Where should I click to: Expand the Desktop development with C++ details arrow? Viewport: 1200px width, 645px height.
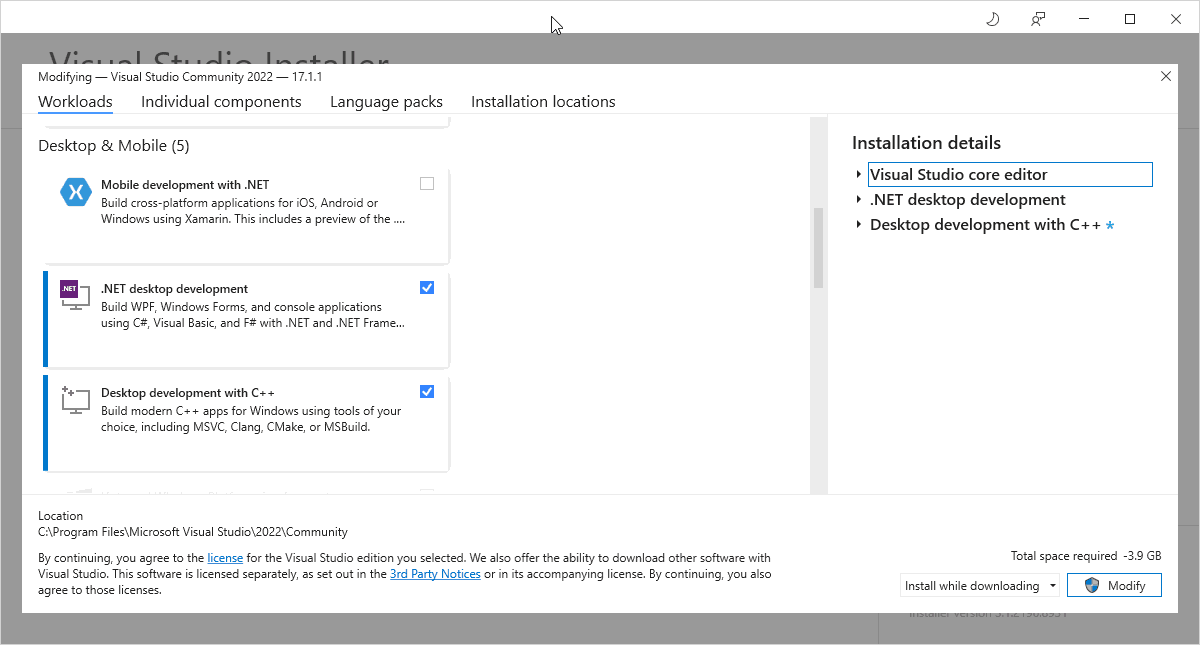[859, 225]
